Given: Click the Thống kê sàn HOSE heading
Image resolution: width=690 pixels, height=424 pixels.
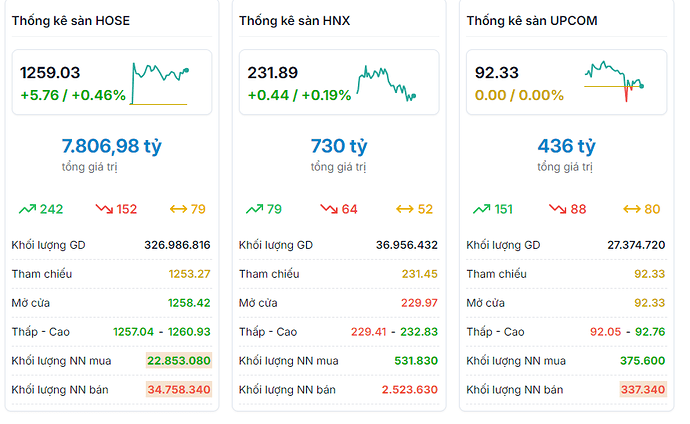Looking at the screenshot, I should coord(71,21).
